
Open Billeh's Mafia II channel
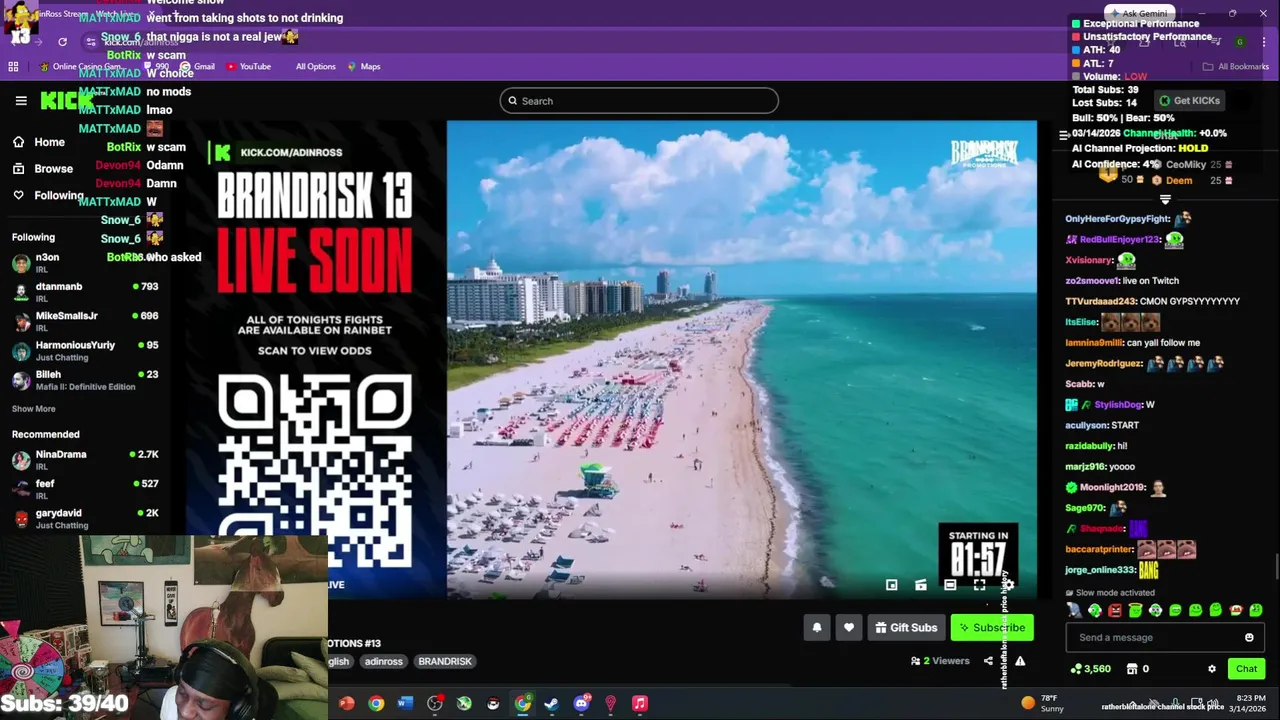tap(85, 380)
